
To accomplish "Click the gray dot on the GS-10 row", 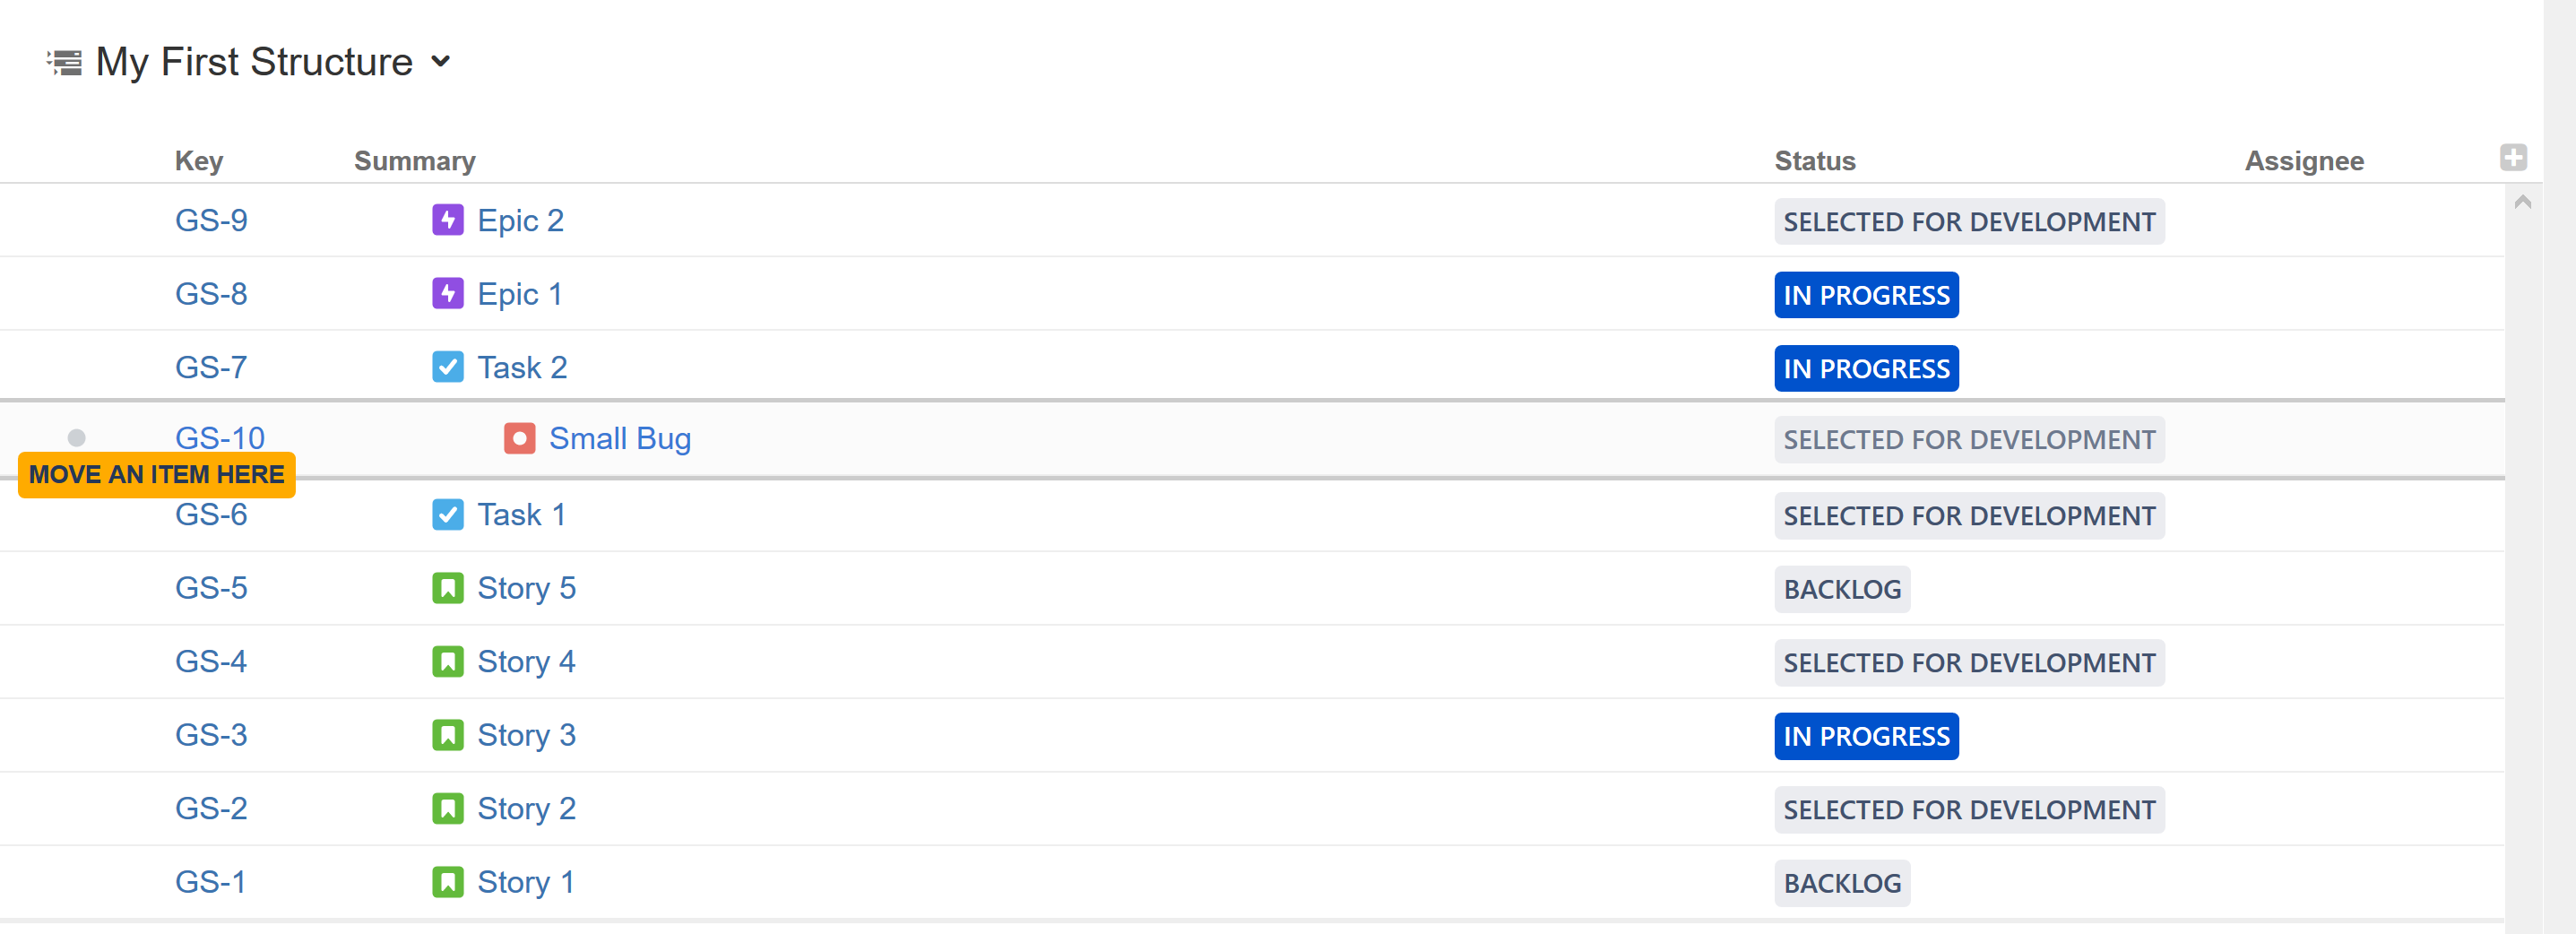I will [x=77, y=438].
